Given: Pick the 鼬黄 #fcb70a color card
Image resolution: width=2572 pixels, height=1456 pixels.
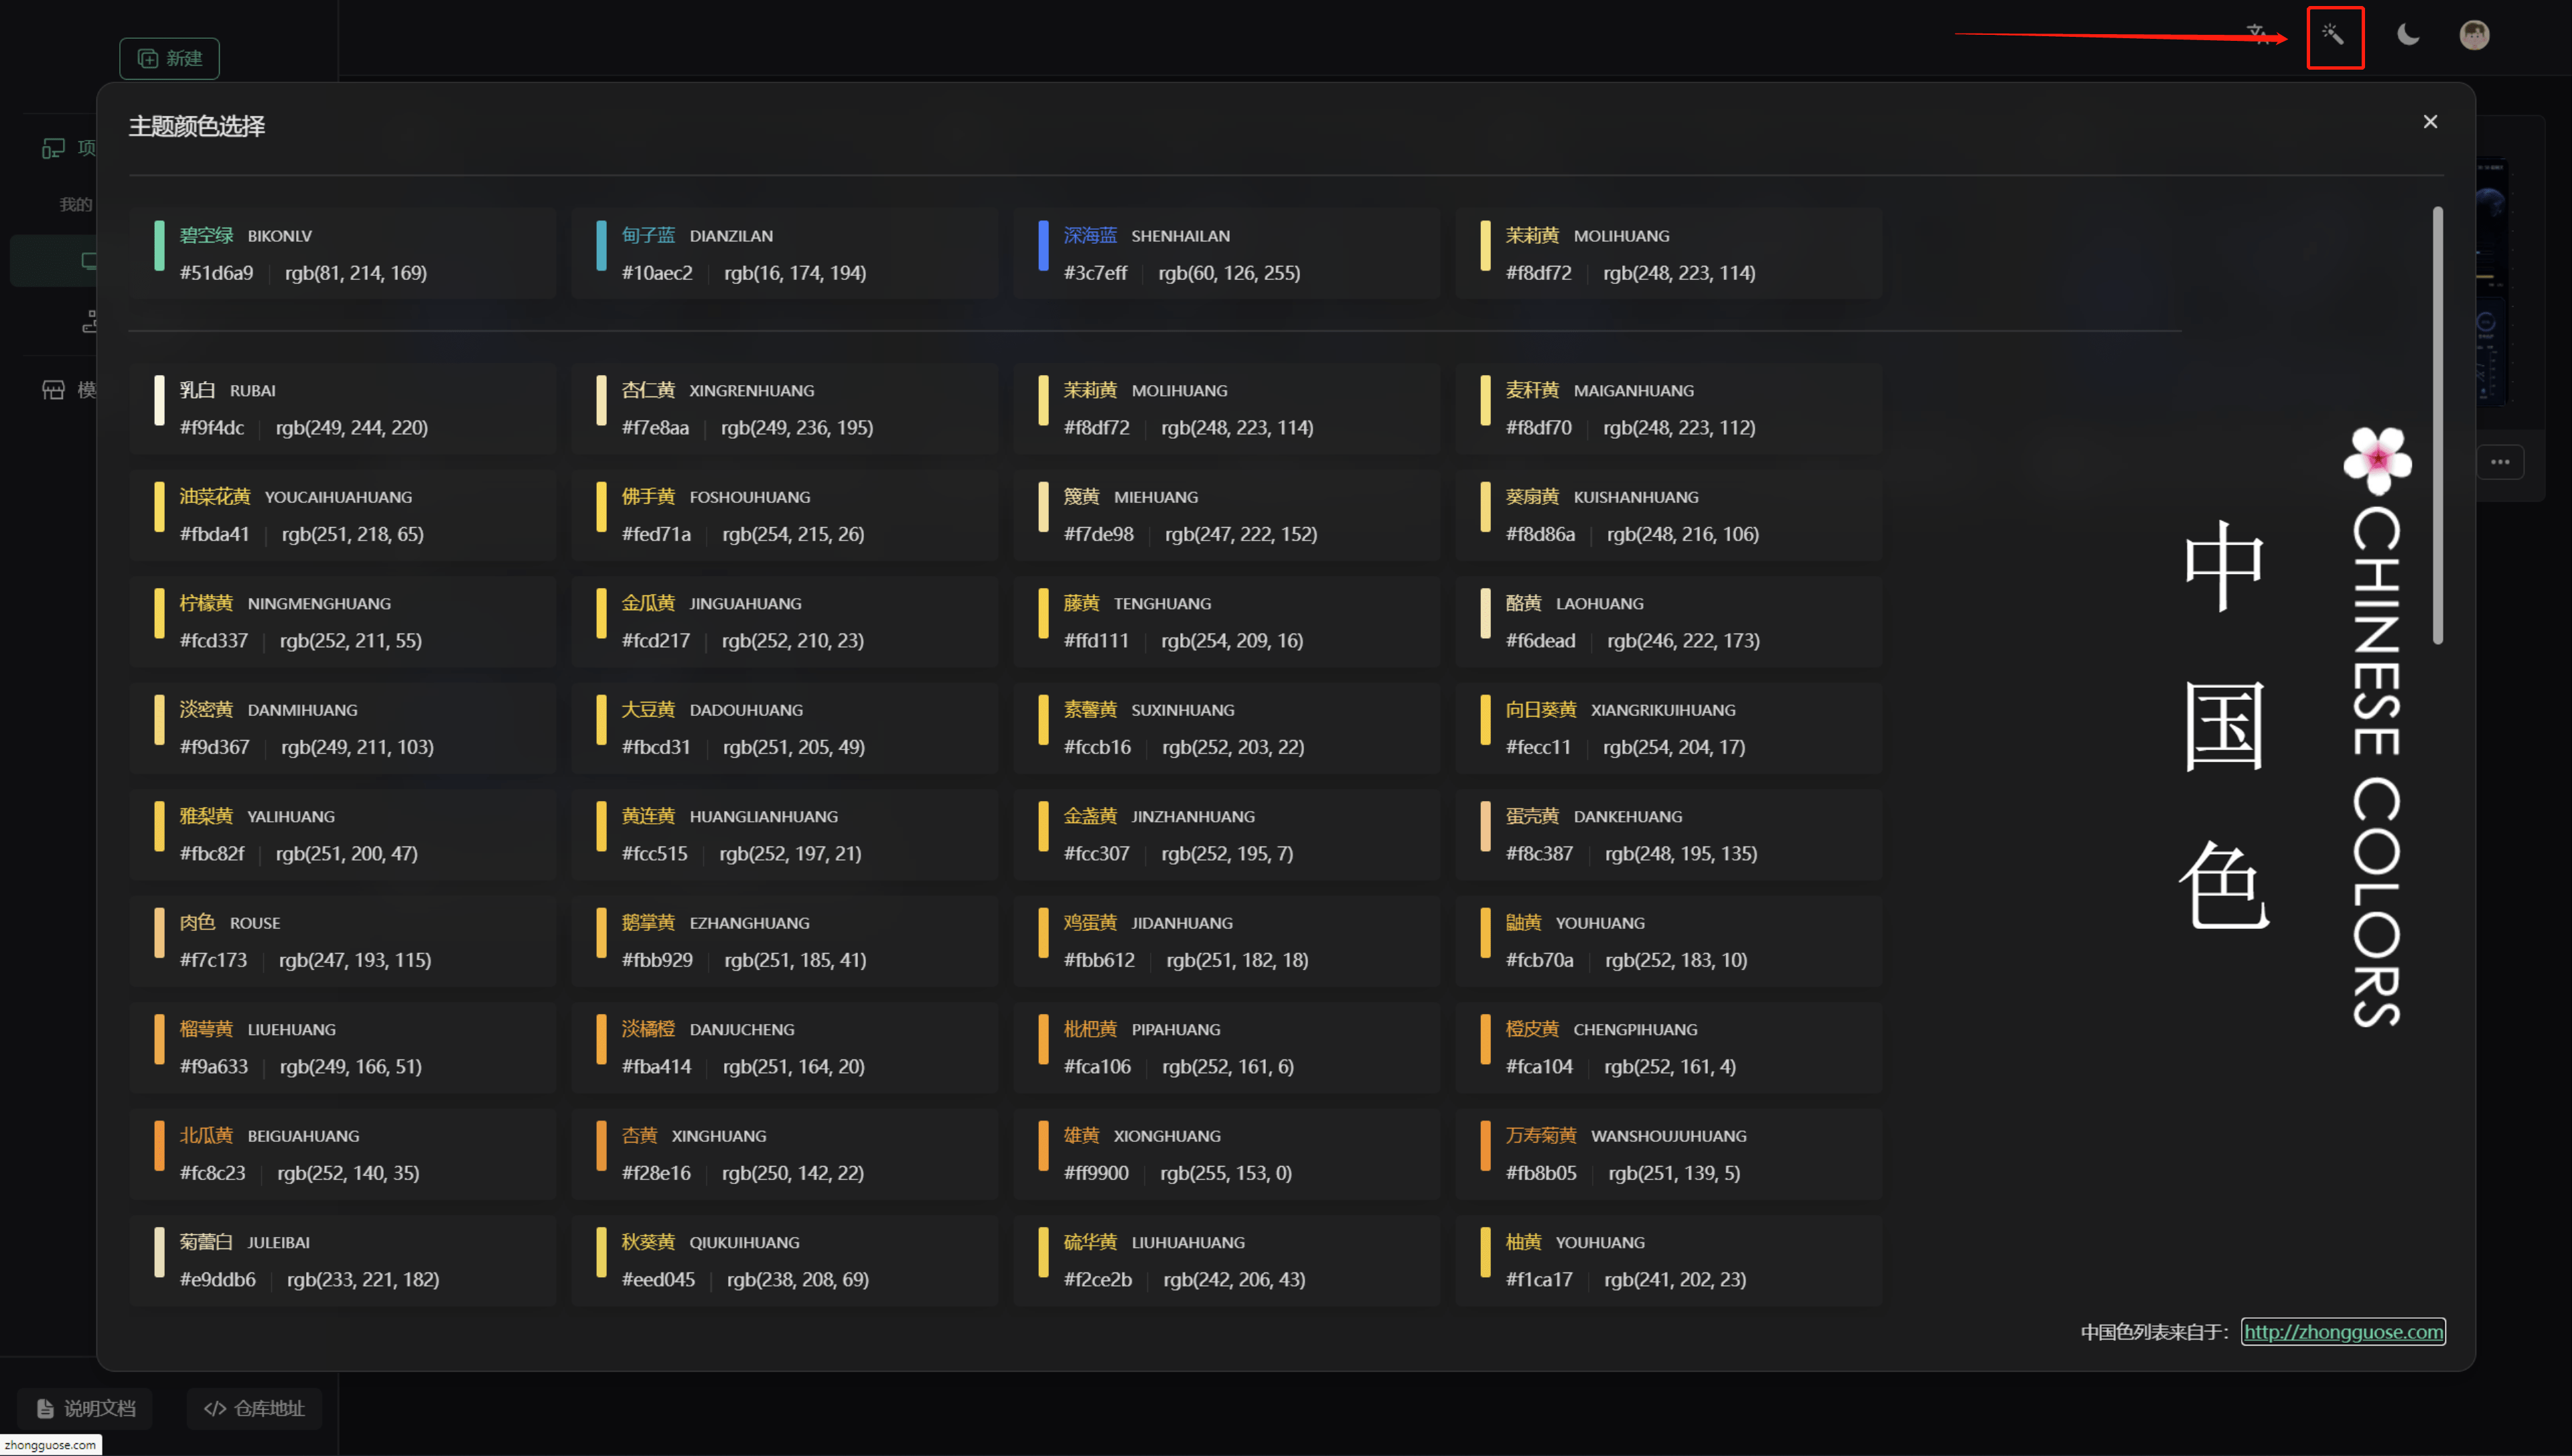Looking at the screenshot, I should coord(1668,941).
